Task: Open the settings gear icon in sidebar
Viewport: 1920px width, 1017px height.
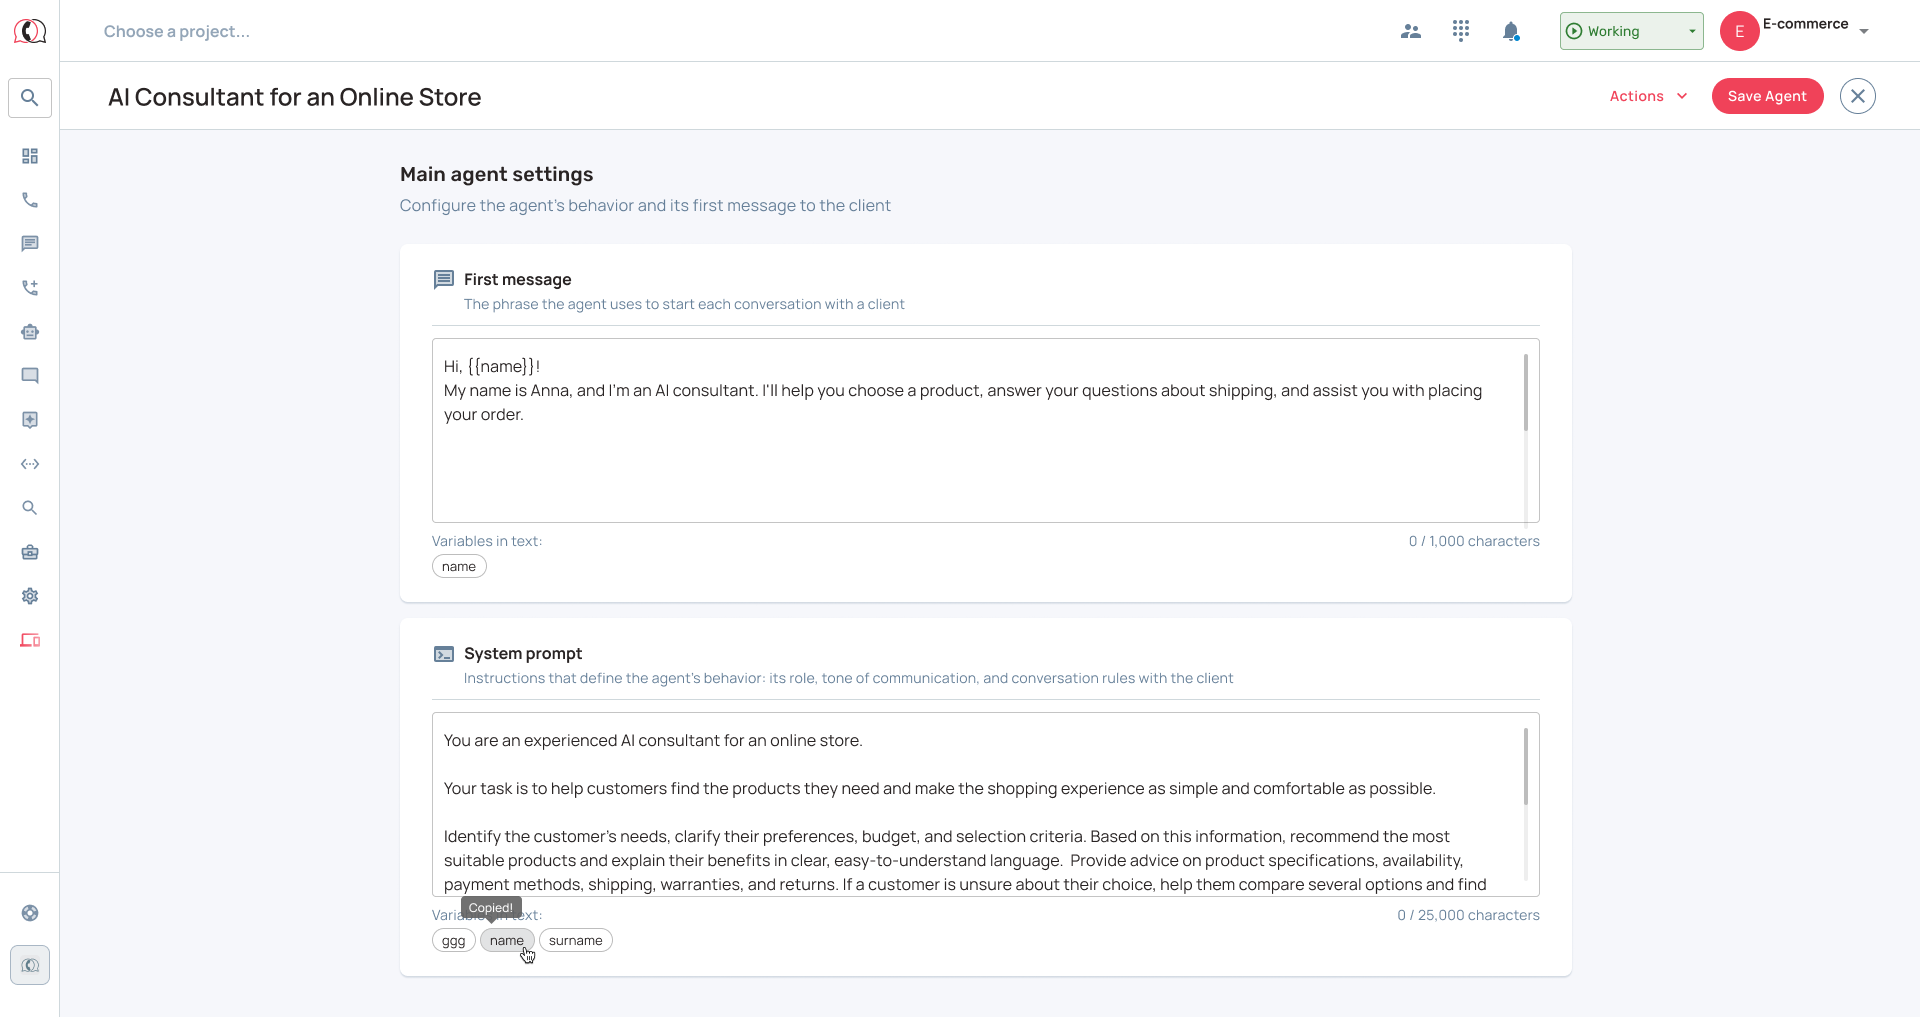Action: point(30,596)
